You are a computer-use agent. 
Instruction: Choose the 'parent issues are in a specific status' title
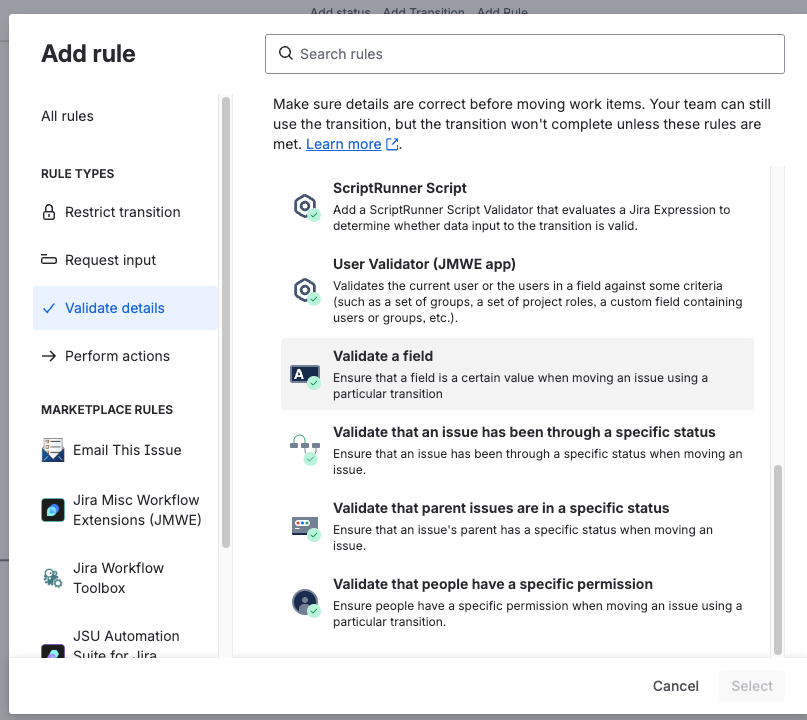tap(501, 508)
